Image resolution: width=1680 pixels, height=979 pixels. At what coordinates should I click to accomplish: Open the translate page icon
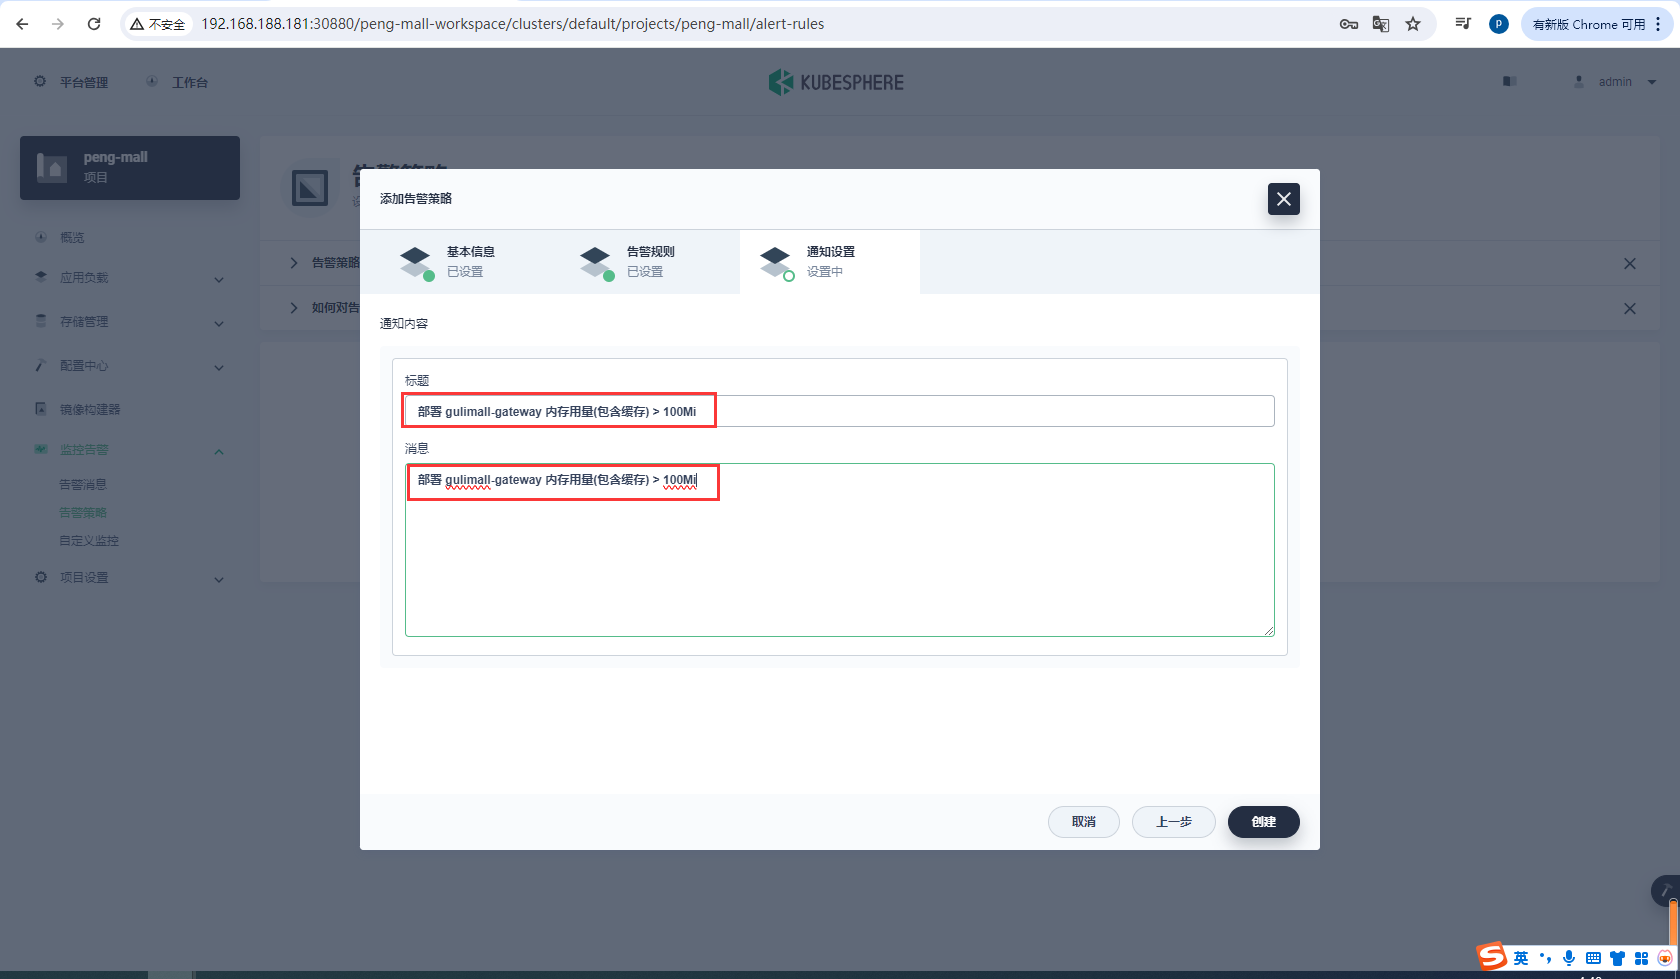1381,24
